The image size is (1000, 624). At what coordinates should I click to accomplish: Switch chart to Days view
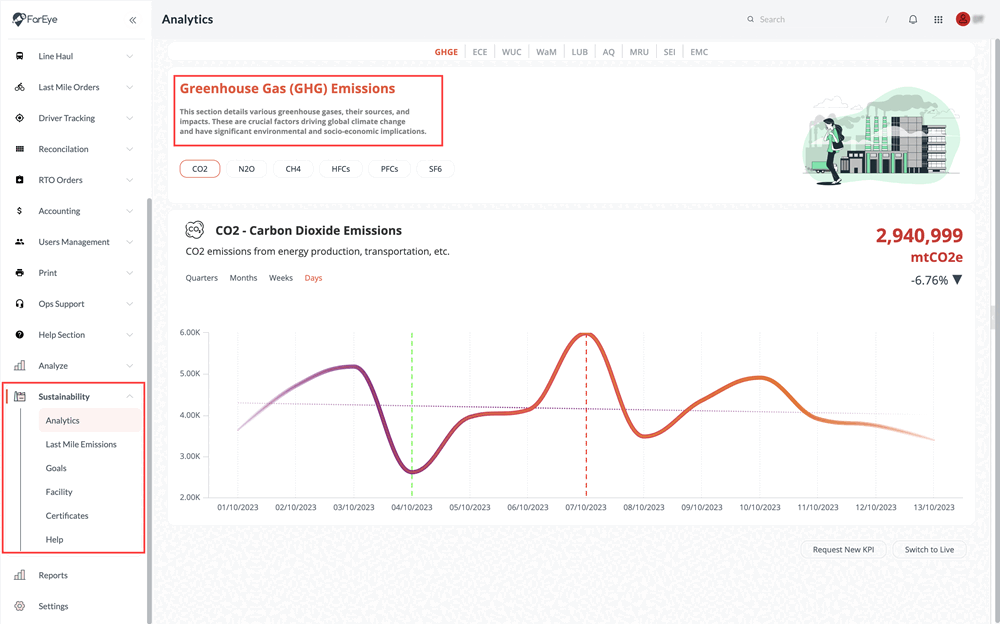(x=313, y=278)
